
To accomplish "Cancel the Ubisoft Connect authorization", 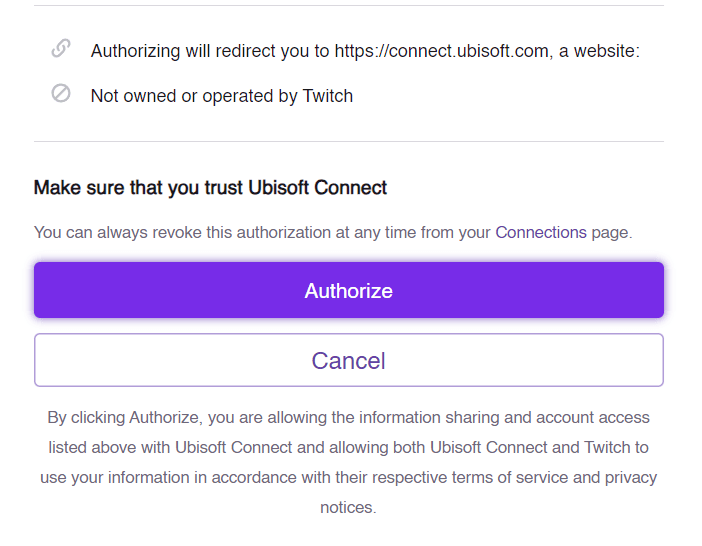I will pyautogui.click(x=348, y=360).
